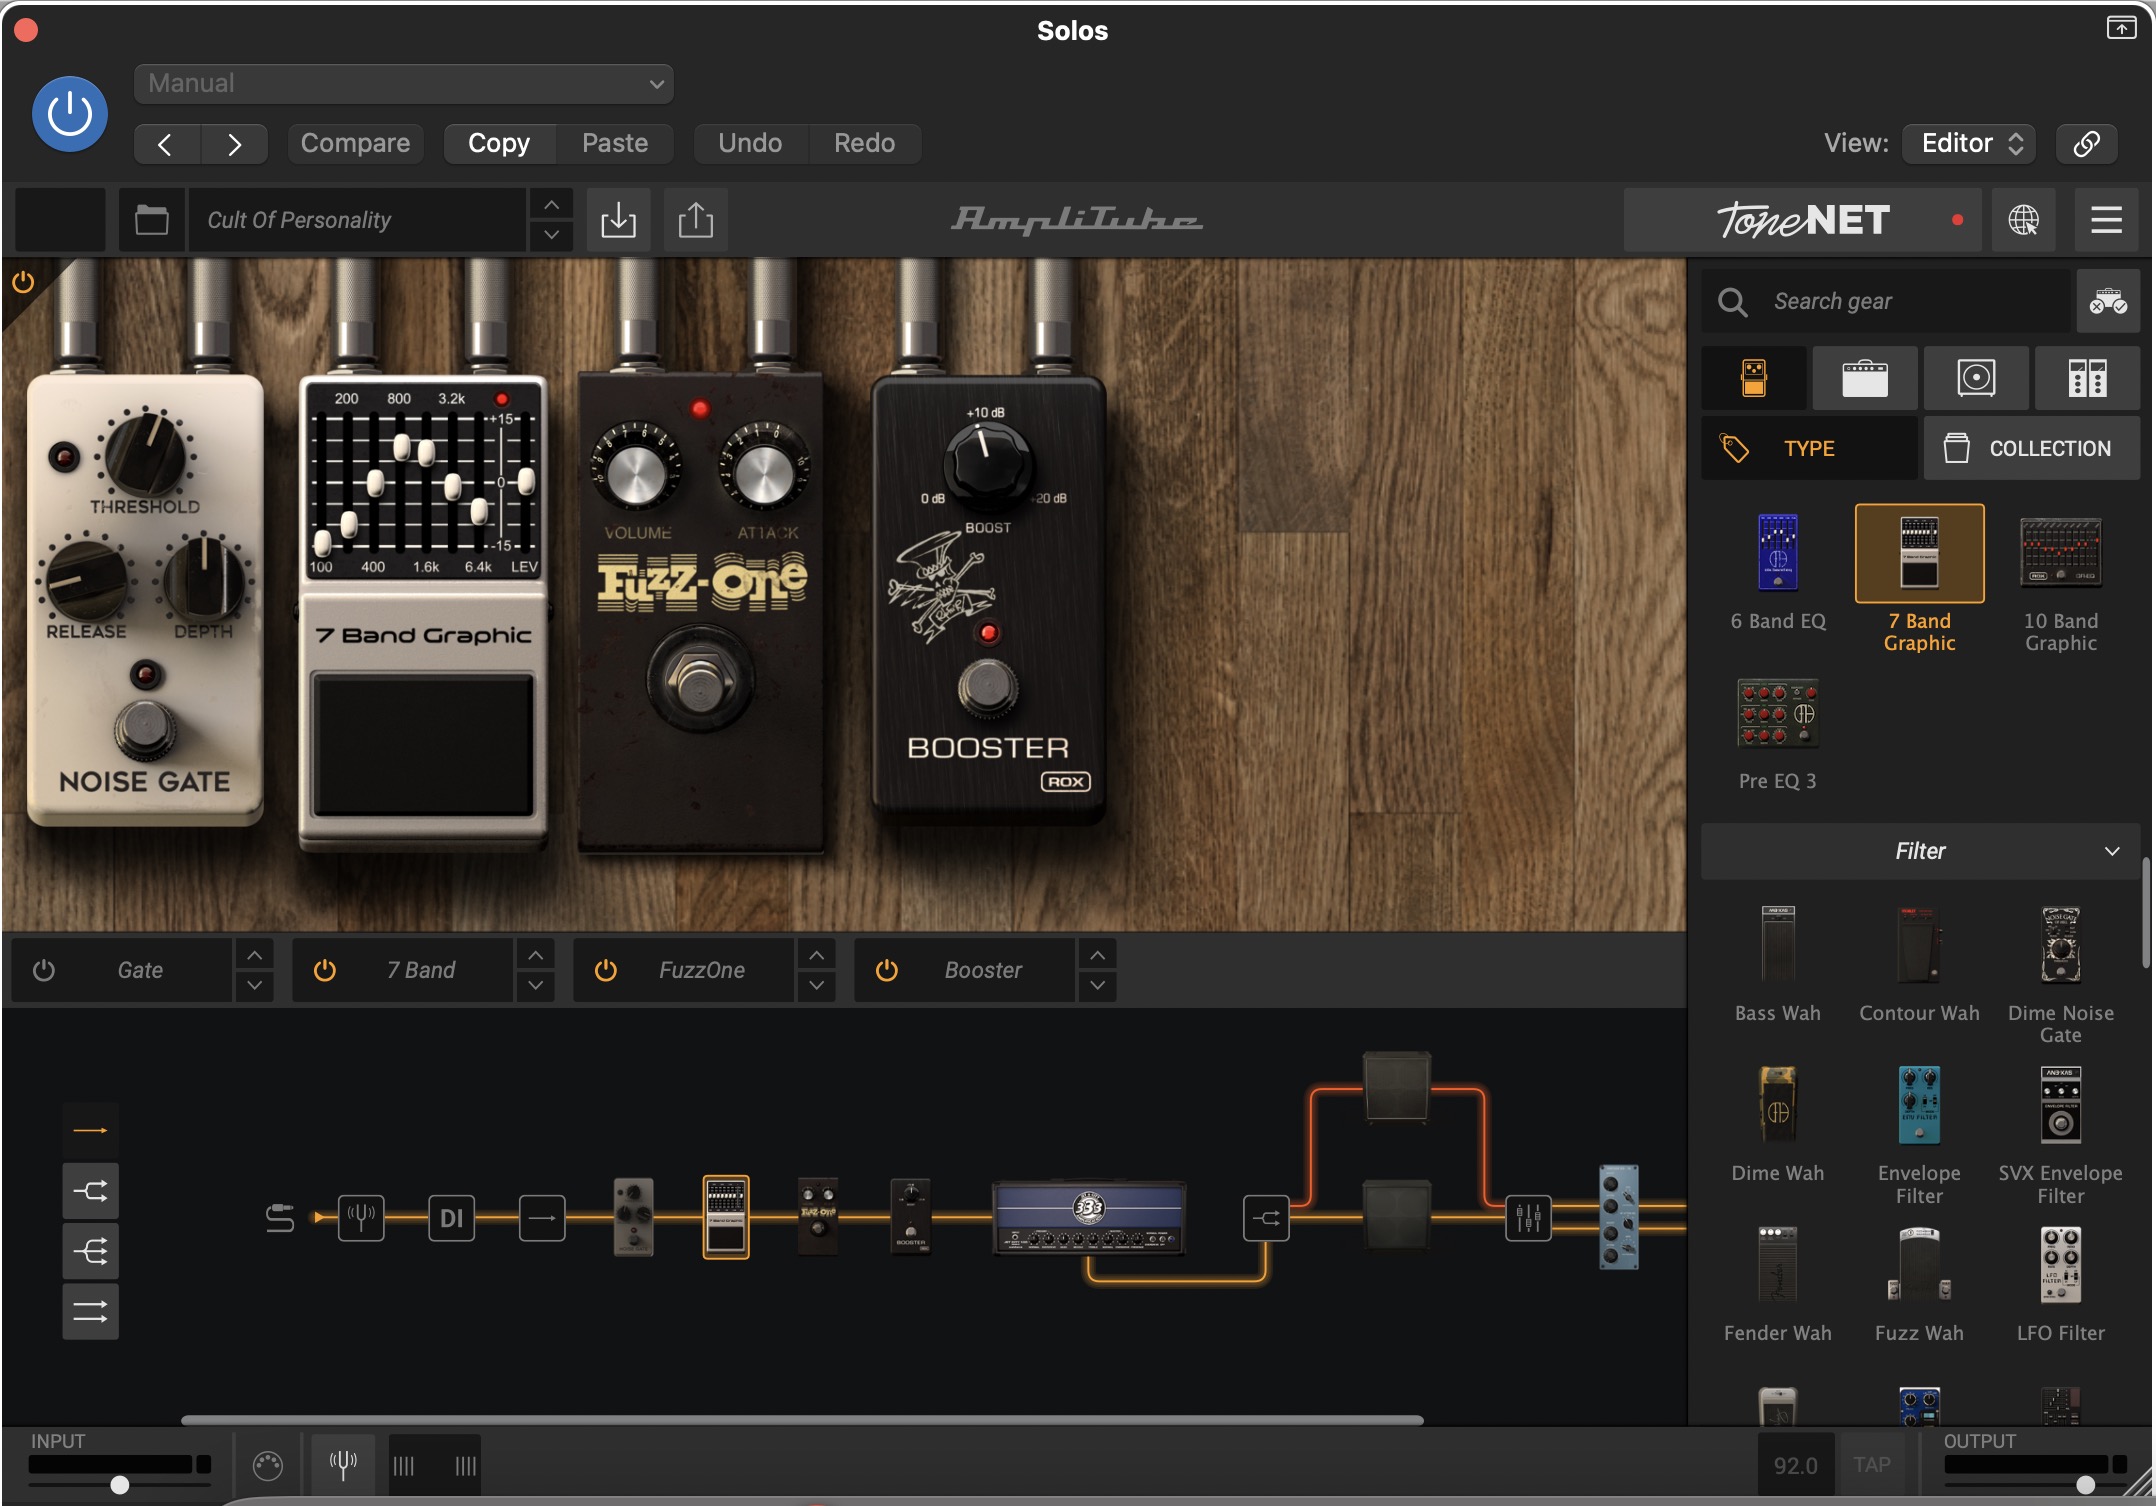Click the link chain icon

(2087, 144)
